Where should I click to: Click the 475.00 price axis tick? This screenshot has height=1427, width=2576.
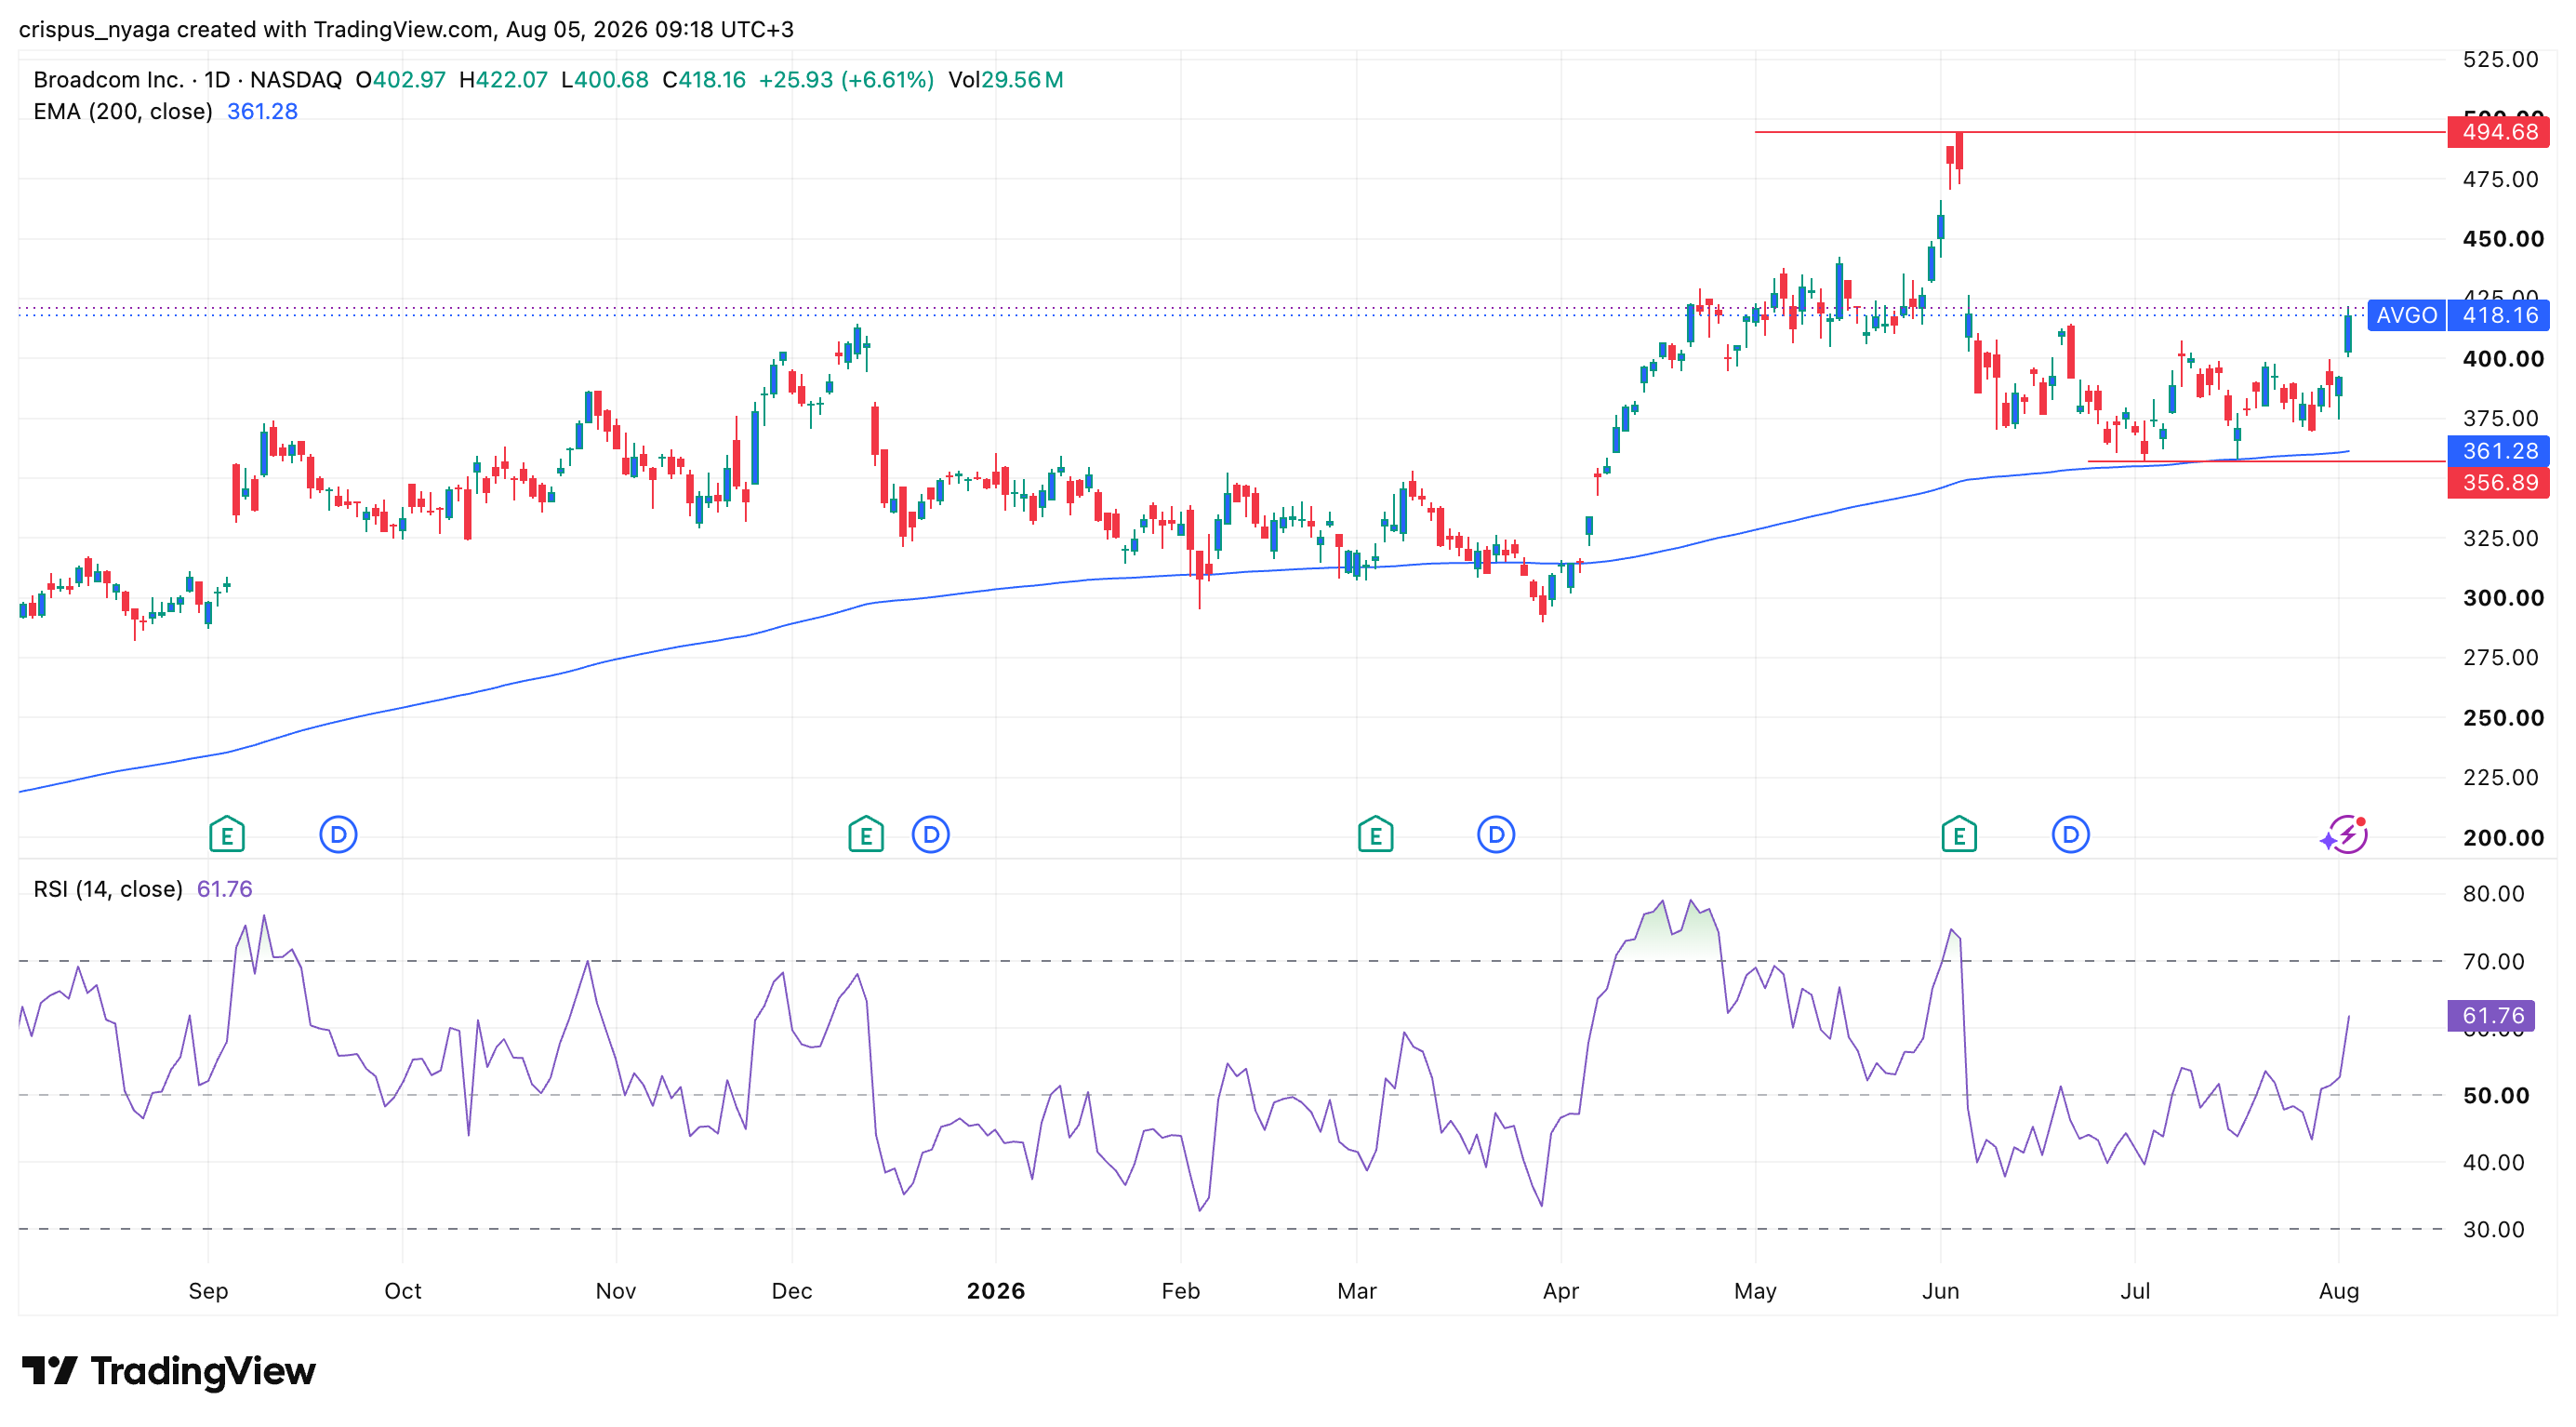pos(2501,180)
